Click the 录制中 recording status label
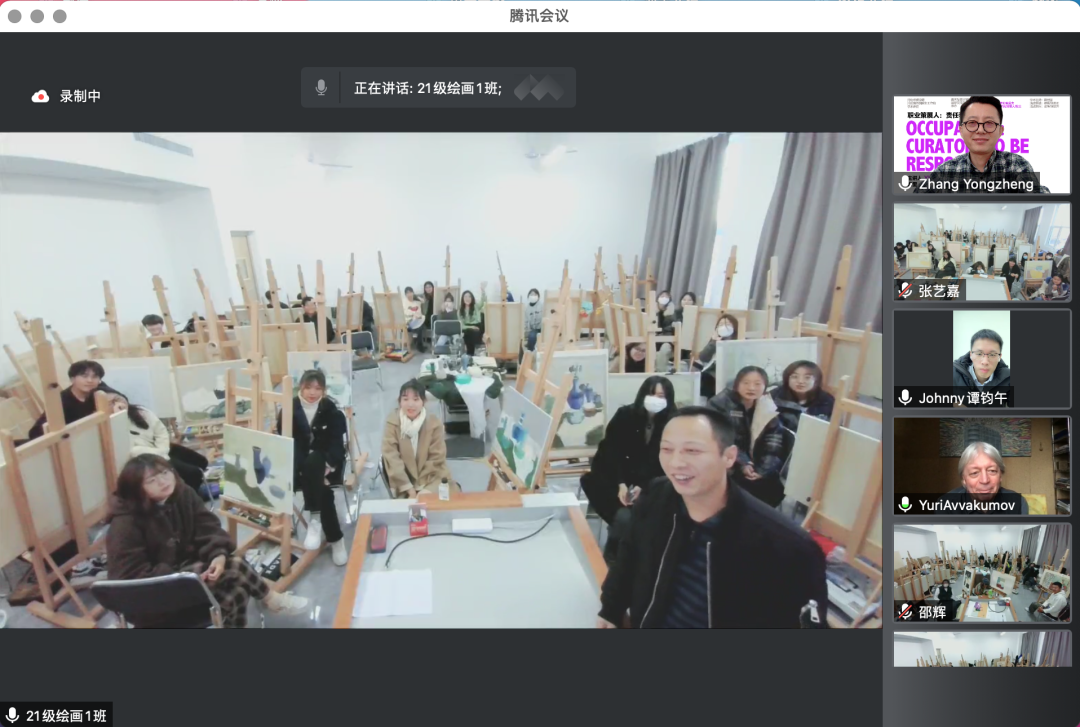The height and width of the screenshot is (727, 1080). click(80, 96)
